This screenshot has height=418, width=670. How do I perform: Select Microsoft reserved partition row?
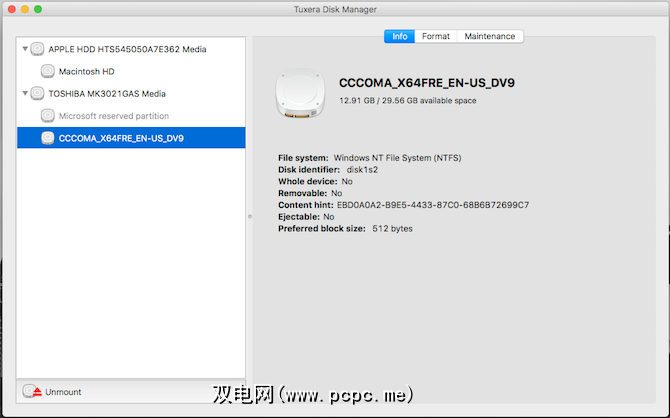(x=131, y=116)
